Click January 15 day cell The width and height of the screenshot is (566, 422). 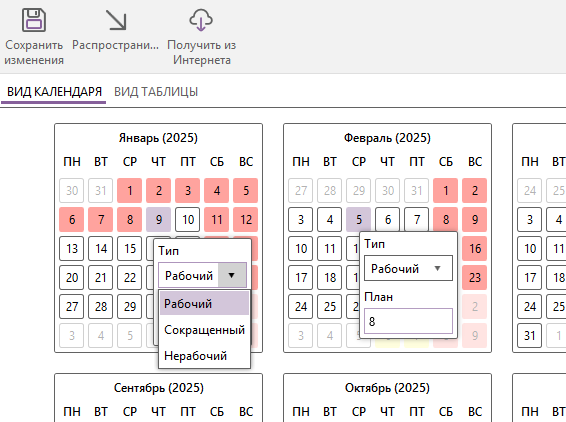click(130, 248)
